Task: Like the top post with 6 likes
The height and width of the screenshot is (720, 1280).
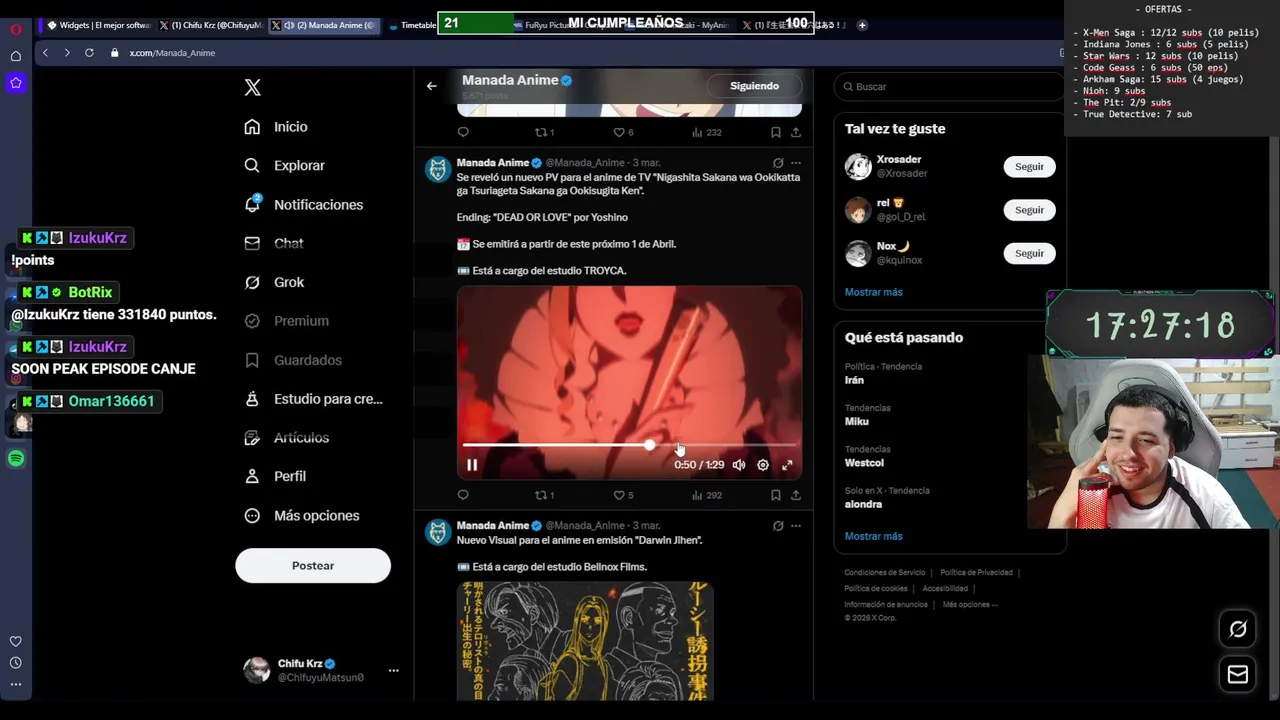Action: [623, 132]
